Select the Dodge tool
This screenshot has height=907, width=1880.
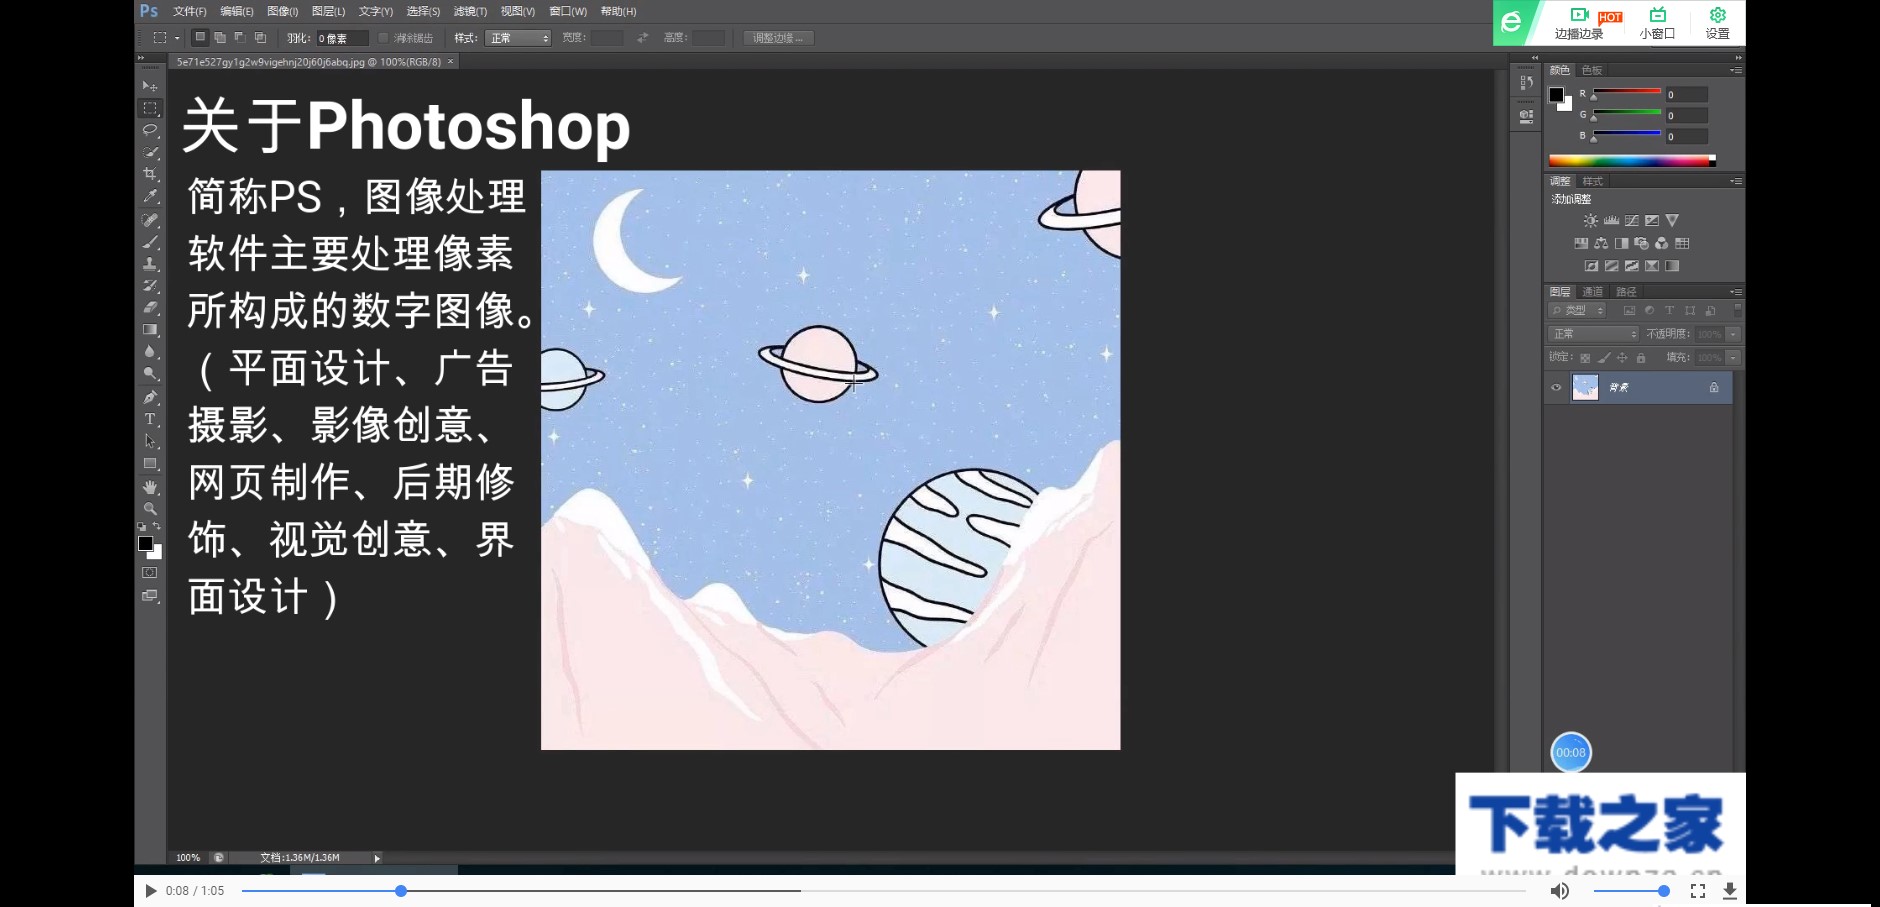(150, 374)
